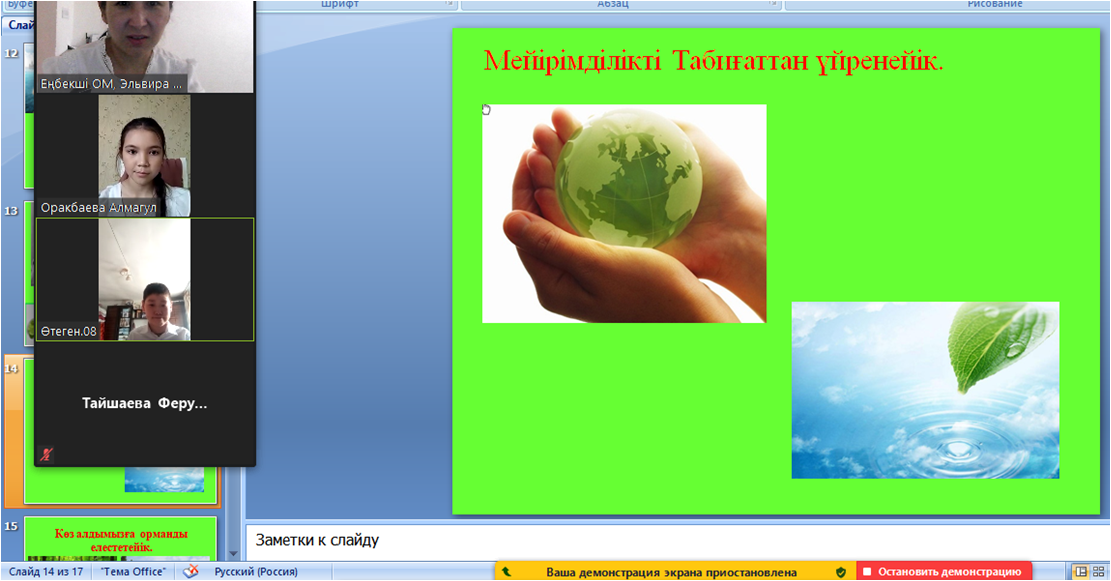Image resolution: width=1111 pixels, height=581 pixels.
Task: Click the Тайшаева Феру... participant tile
Action: tap(144, 403)
